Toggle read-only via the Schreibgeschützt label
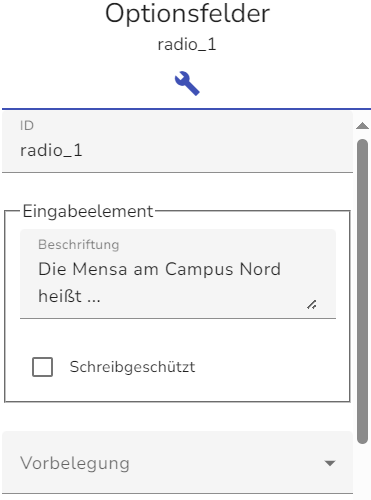 point(132,367)
